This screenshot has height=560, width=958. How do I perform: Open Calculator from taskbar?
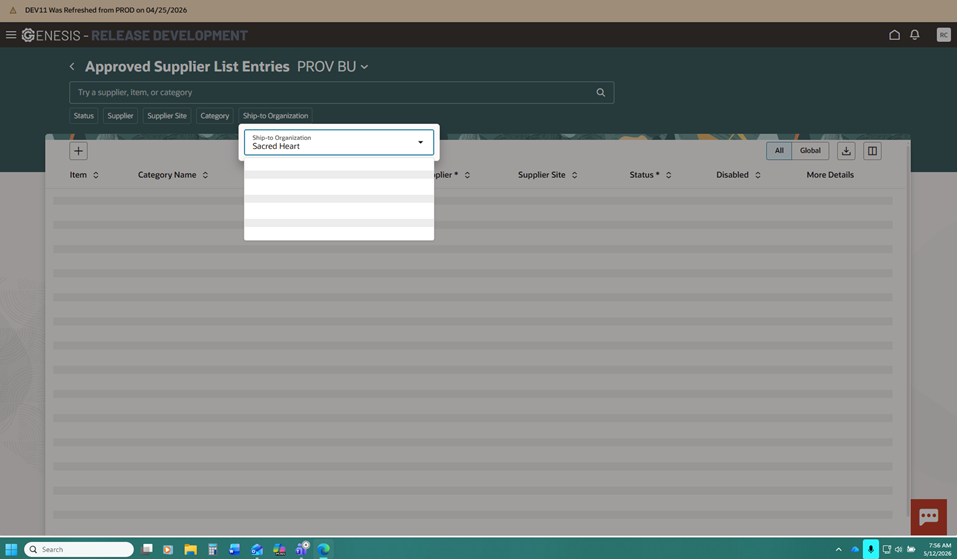pos(213,550)
